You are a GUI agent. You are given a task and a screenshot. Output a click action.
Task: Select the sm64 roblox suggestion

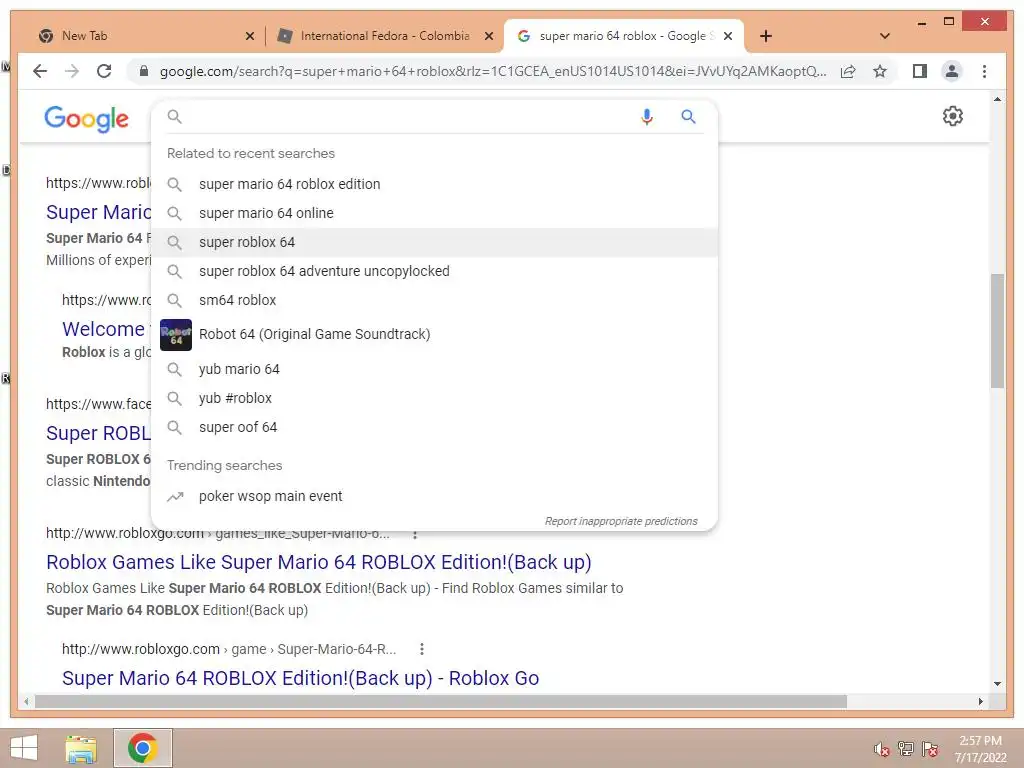tap(434, 300)
